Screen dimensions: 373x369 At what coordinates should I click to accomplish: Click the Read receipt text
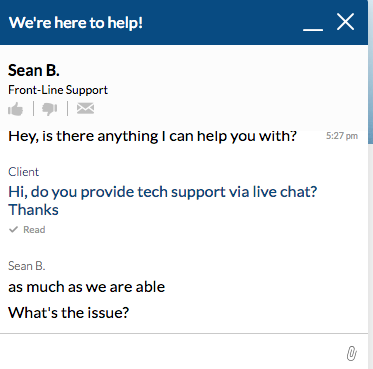point(34,230)
